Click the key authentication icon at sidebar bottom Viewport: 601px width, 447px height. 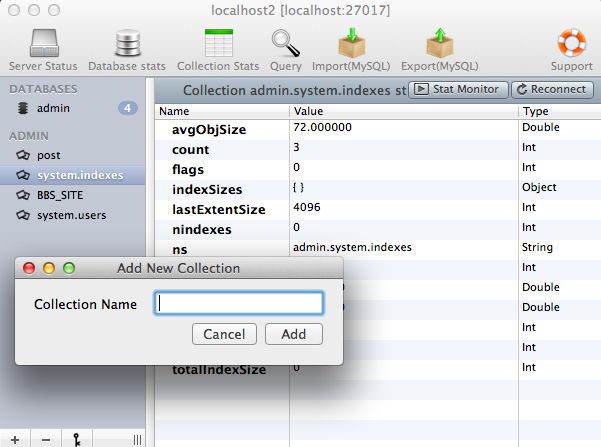[x=77, y=439]
